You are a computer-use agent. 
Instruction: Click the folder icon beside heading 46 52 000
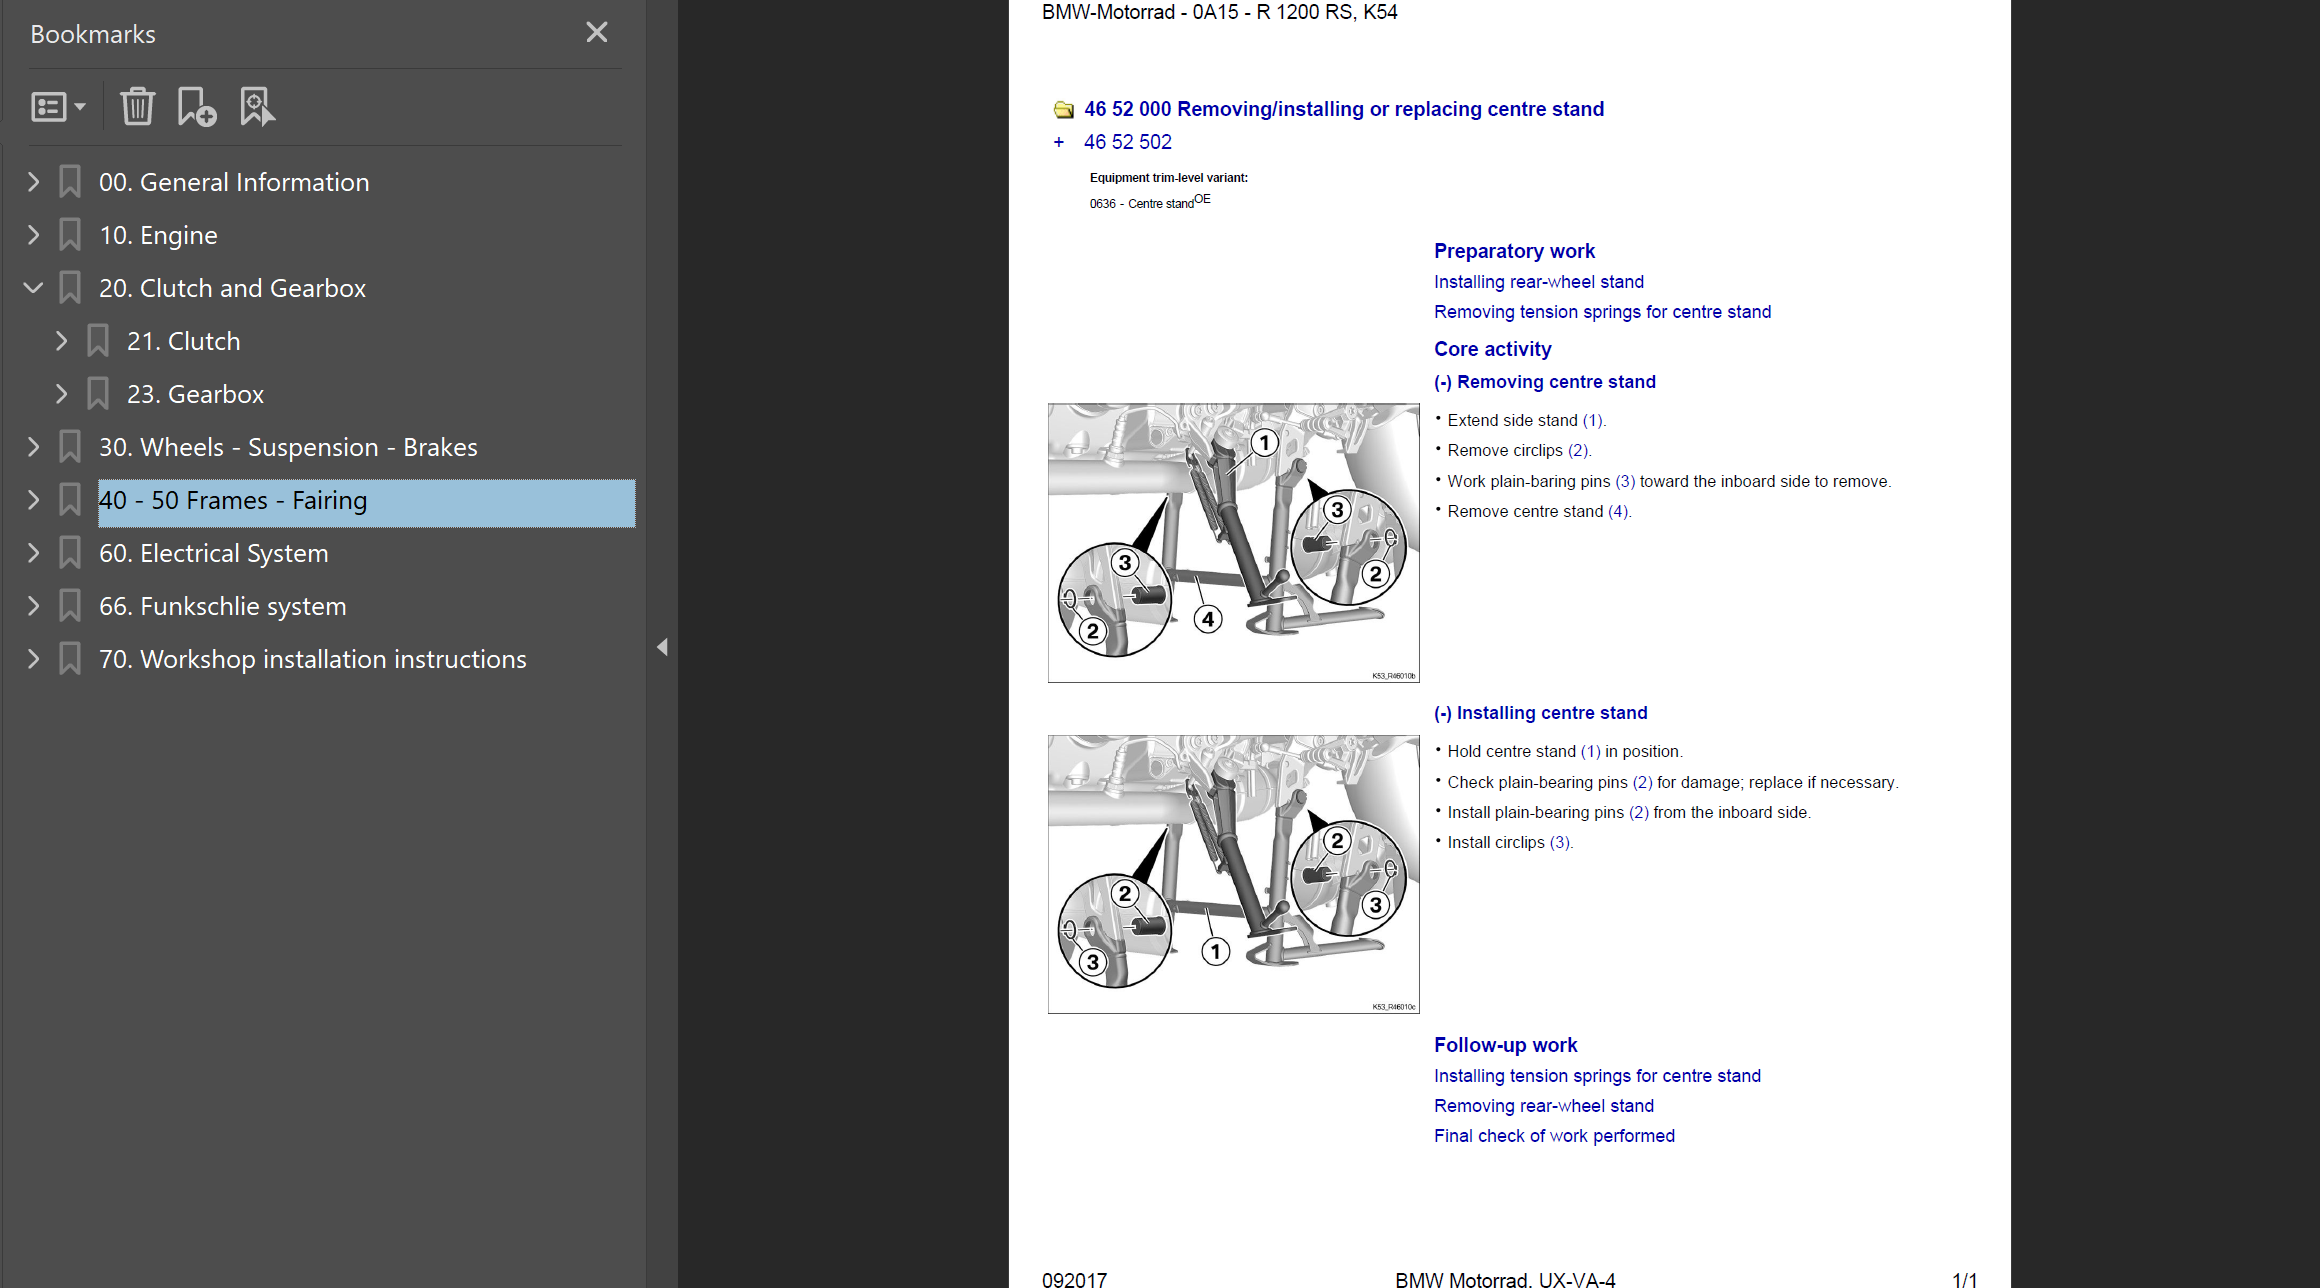click(1063, 110)
